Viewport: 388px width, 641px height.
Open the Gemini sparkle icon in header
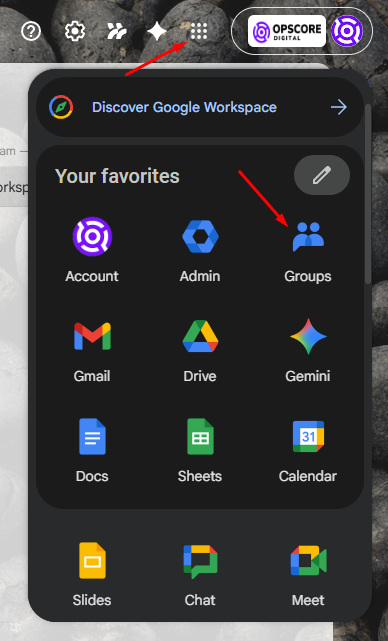(157, 31)
